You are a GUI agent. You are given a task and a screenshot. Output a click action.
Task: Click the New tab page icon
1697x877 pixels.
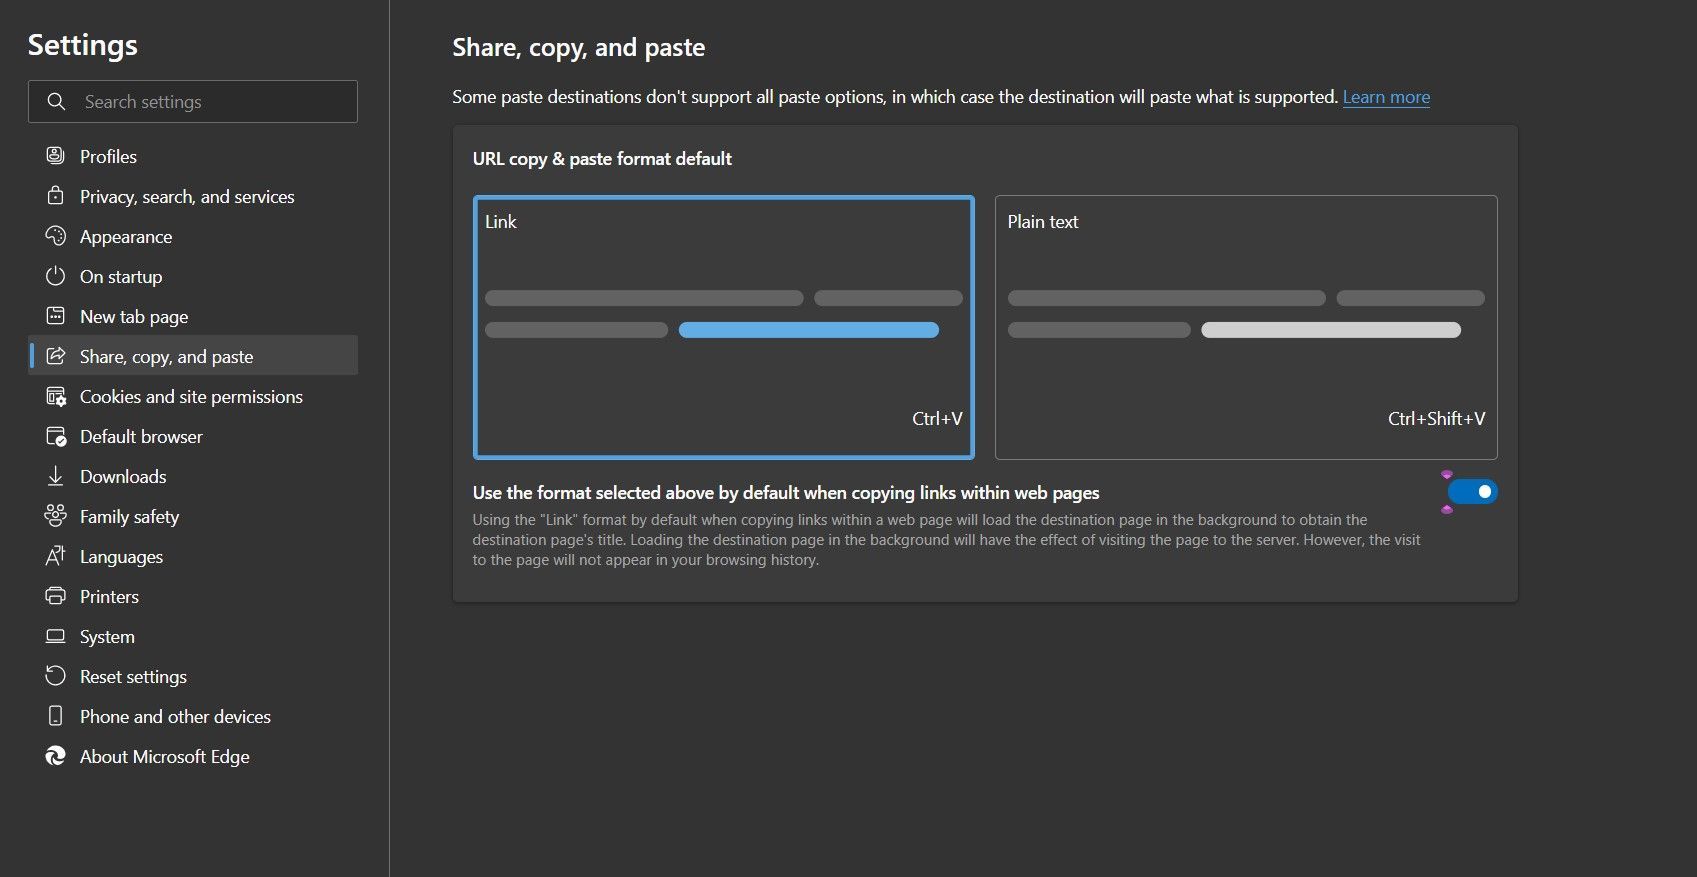[x=55, y=316]
